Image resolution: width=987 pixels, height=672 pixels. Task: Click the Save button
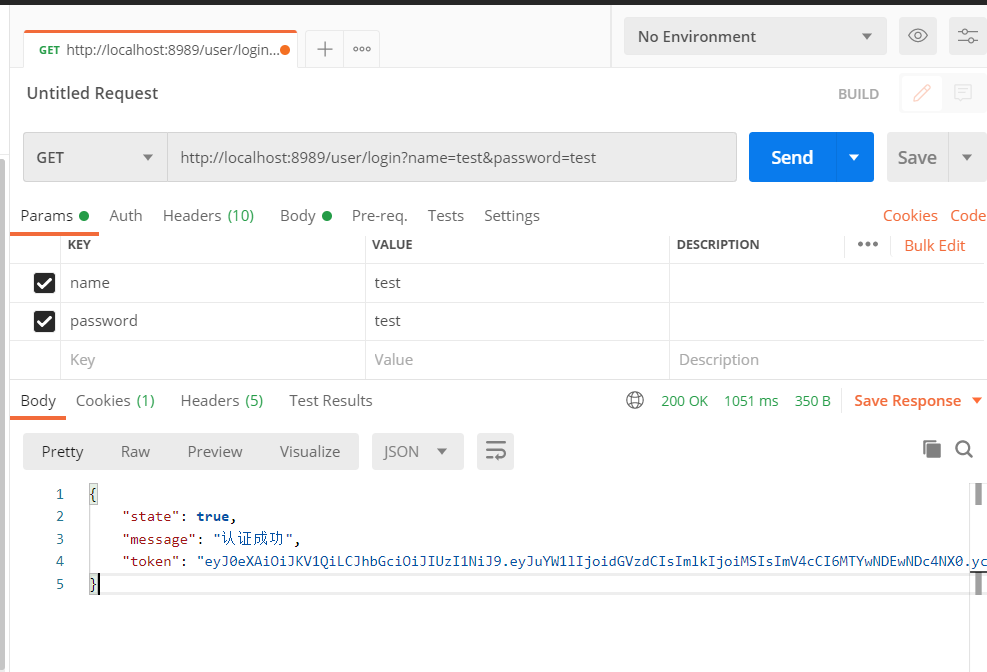917,157
